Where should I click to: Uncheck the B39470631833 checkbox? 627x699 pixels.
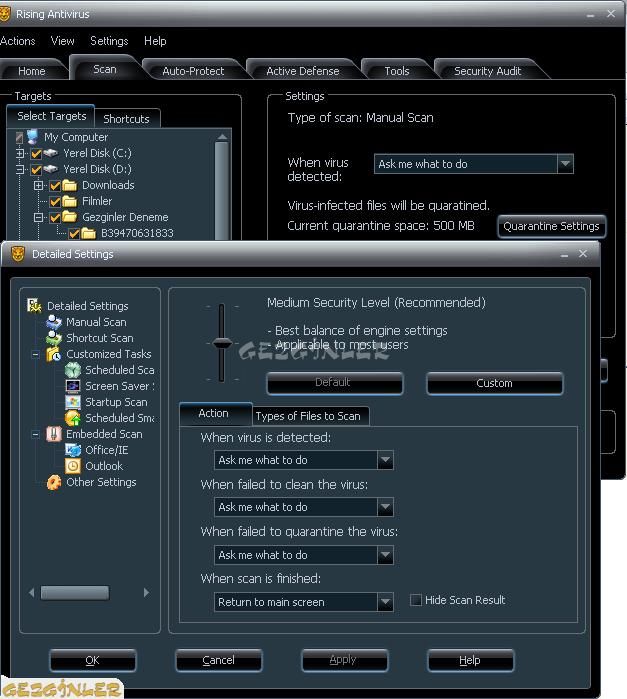click(74, 234)
